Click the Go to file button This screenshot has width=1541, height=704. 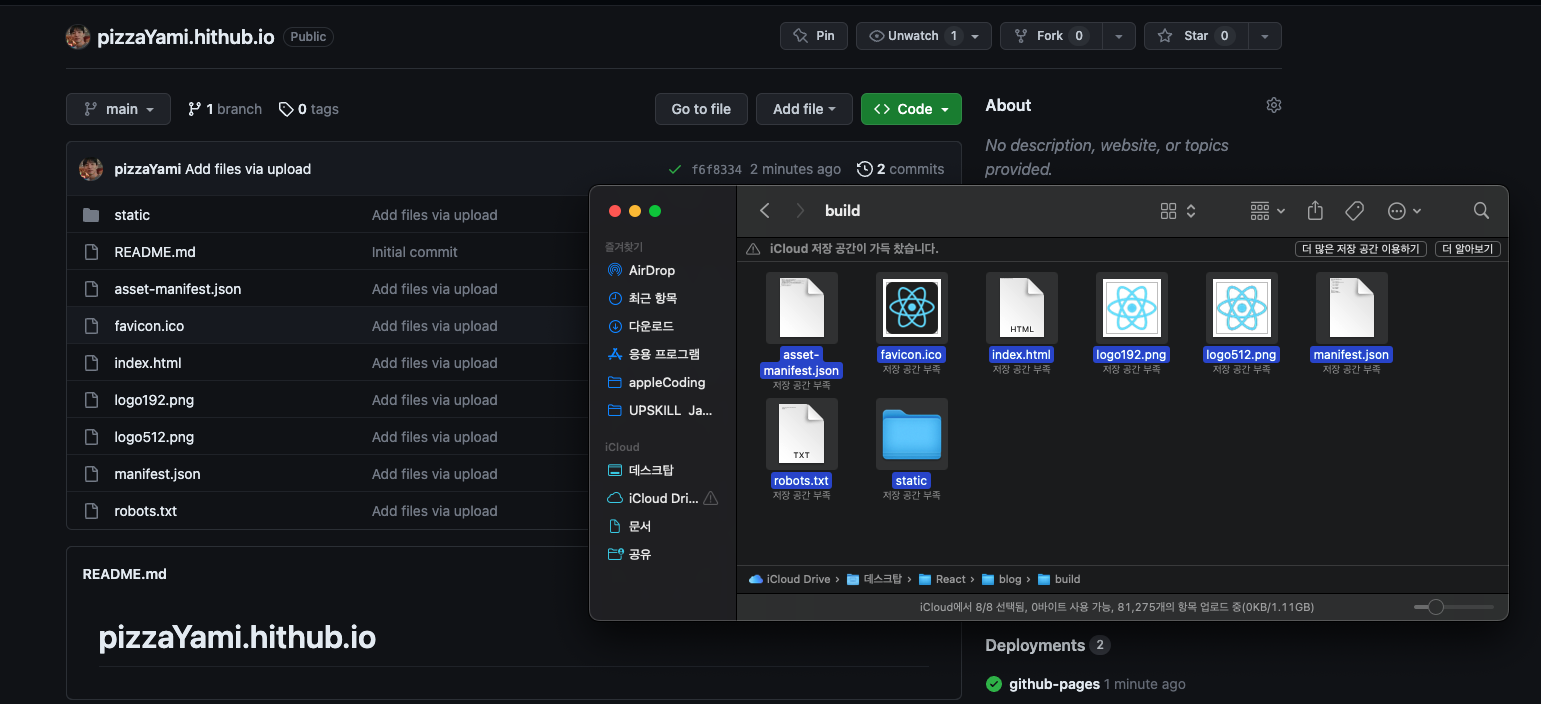click(701, 109)
